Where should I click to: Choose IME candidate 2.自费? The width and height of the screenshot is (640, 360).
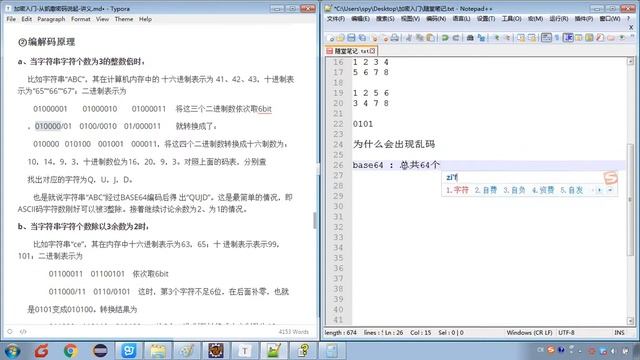pos(486,190)
